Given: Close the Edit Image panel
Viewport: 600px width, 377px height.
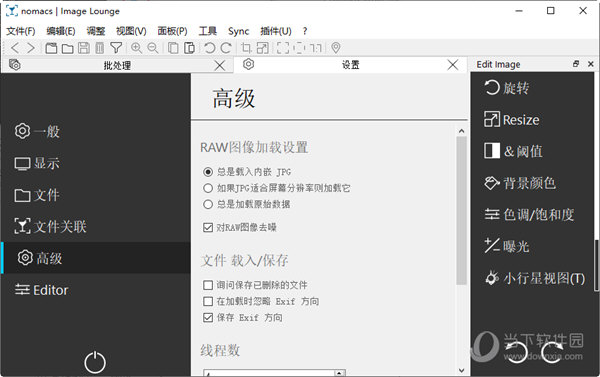Looking at the screenshot, I should pos(590,64).
